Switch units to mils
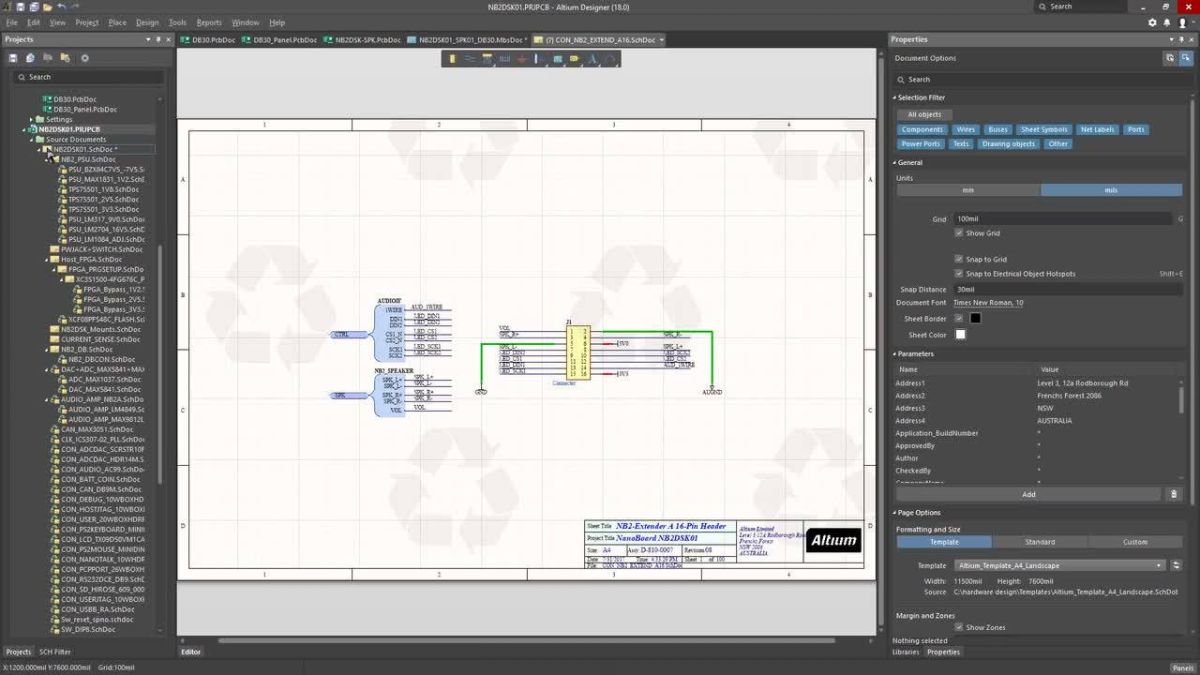 [1111, 190]
